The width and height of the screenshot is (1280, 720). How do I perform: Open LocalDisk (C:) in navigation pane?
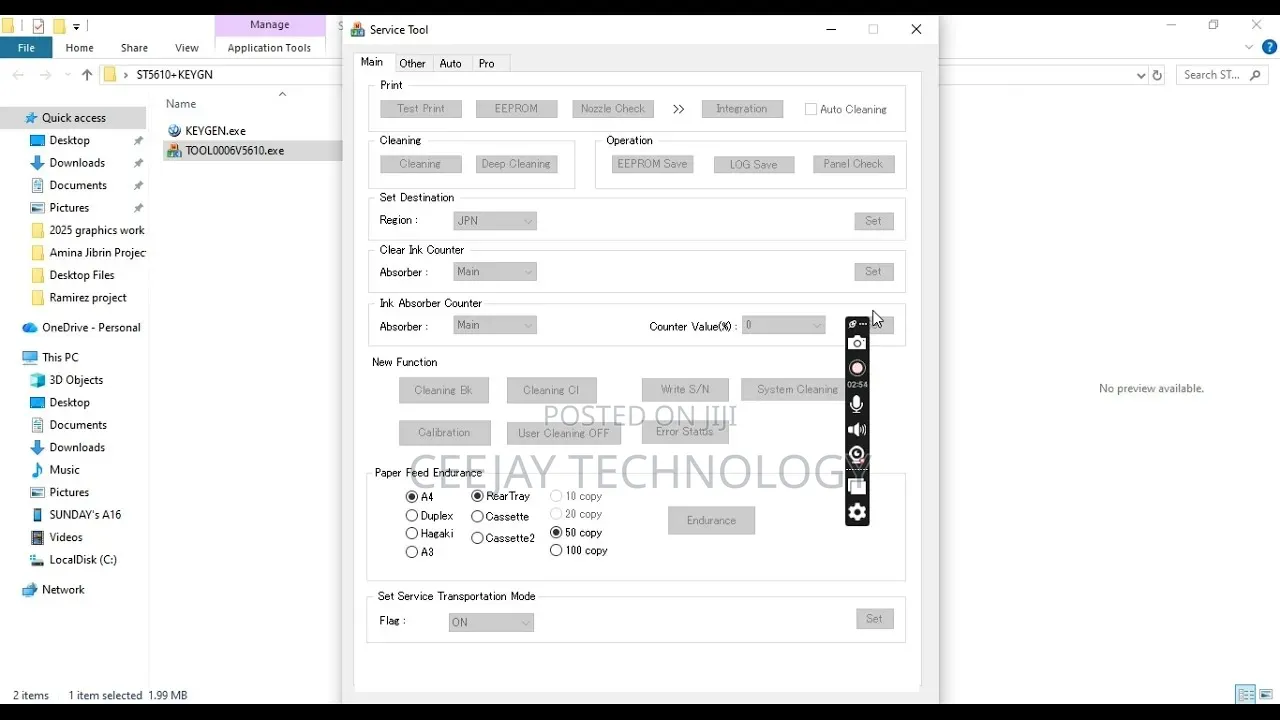[x=83, y=560]
